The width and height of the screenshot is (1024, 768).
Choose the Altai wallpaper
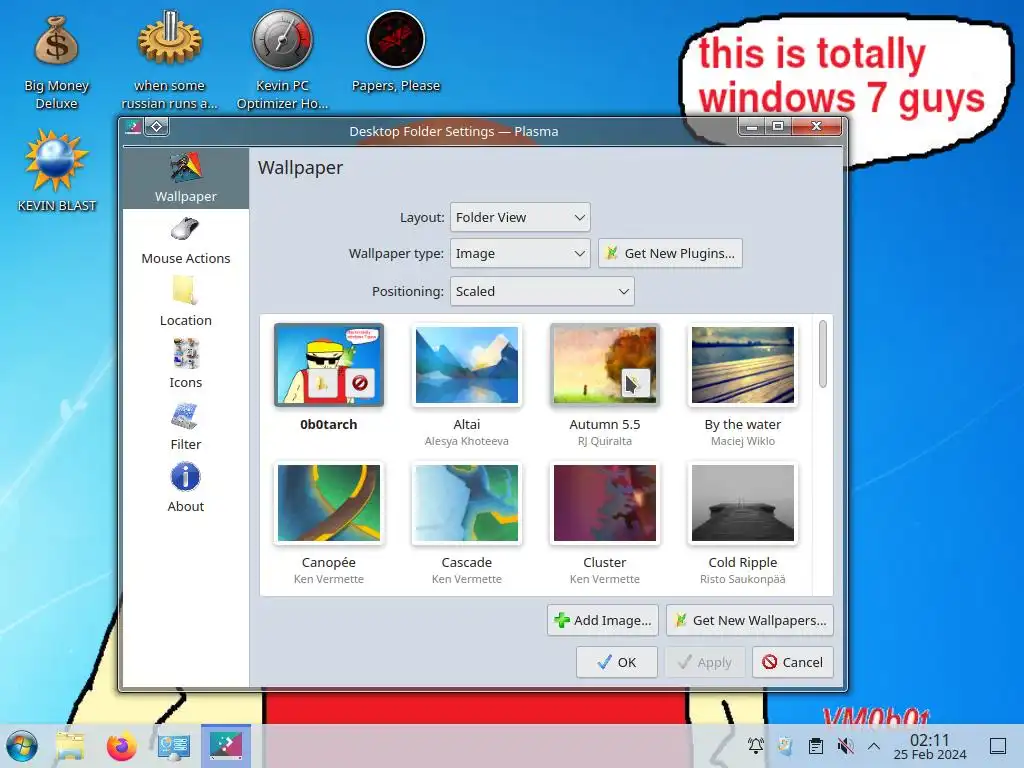click(466, 364)
